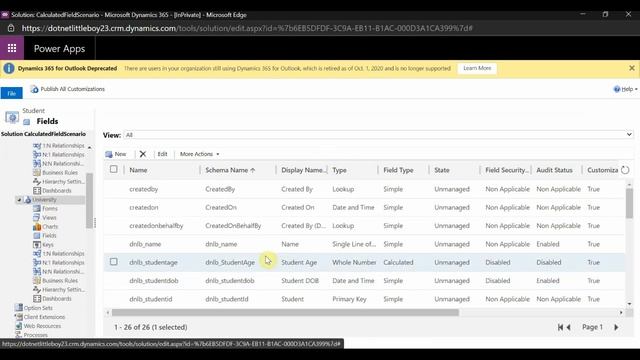Open Forms in the solution tree
Viewport: 640px width, 360px height.
49,209
